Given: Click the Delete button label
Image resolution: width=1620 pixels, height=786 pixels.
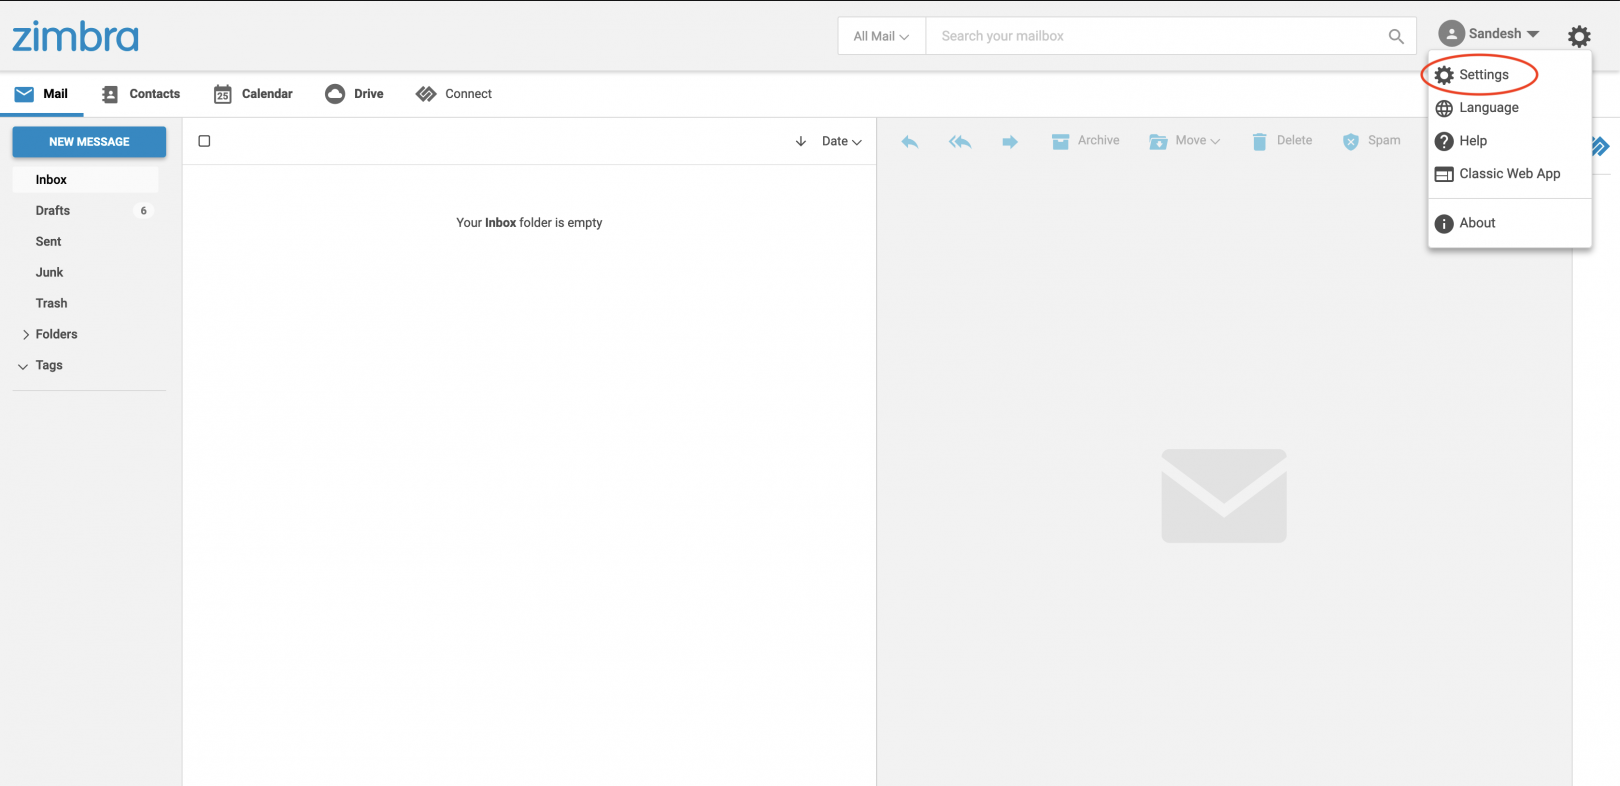Looking at the screenshot, I should pyautogui.click(x=1294, y=141).
